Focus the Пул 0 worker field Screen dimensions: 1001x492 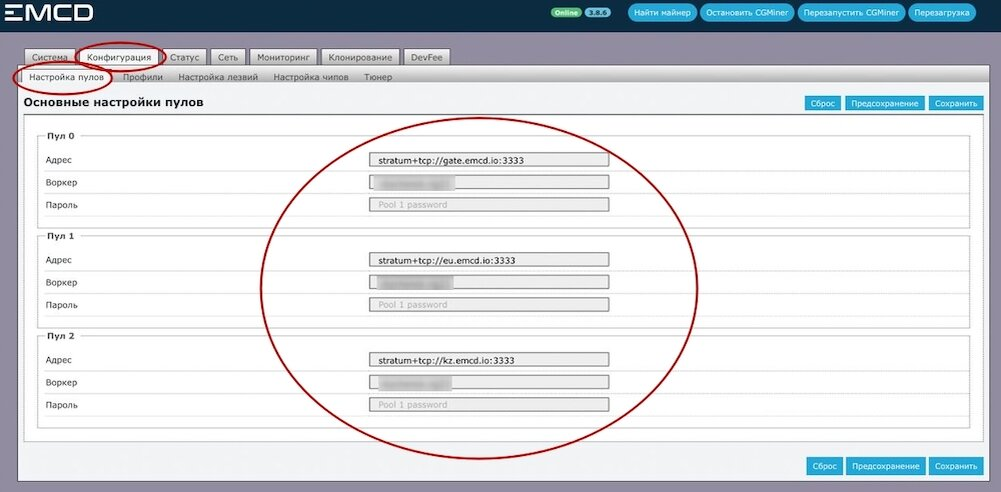(489, 183)
